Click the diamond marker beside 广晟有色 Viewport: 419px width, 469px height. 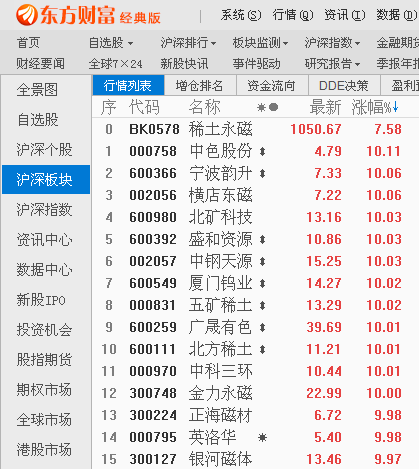(263, 327)
